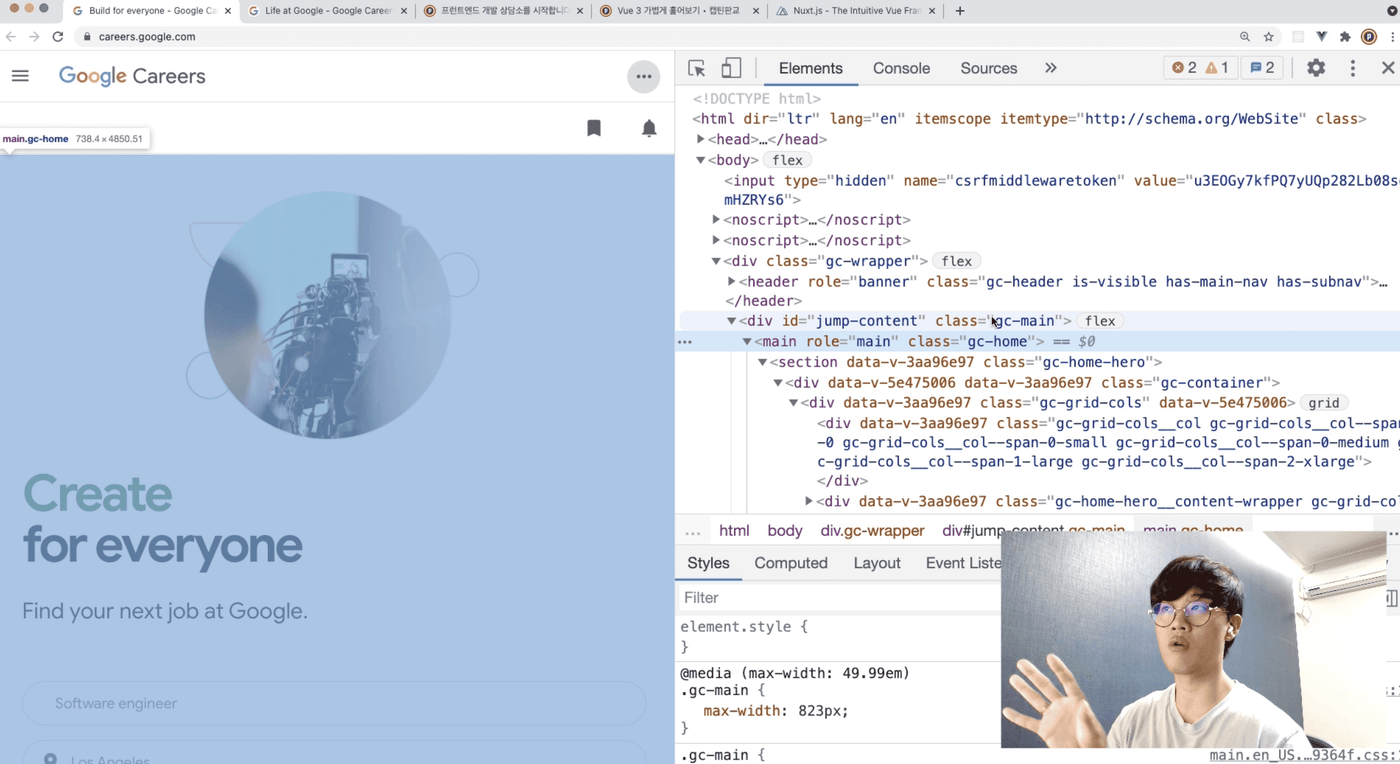
Task: Show more DevTools tabs via double chevron
Action: (1050, 68)
